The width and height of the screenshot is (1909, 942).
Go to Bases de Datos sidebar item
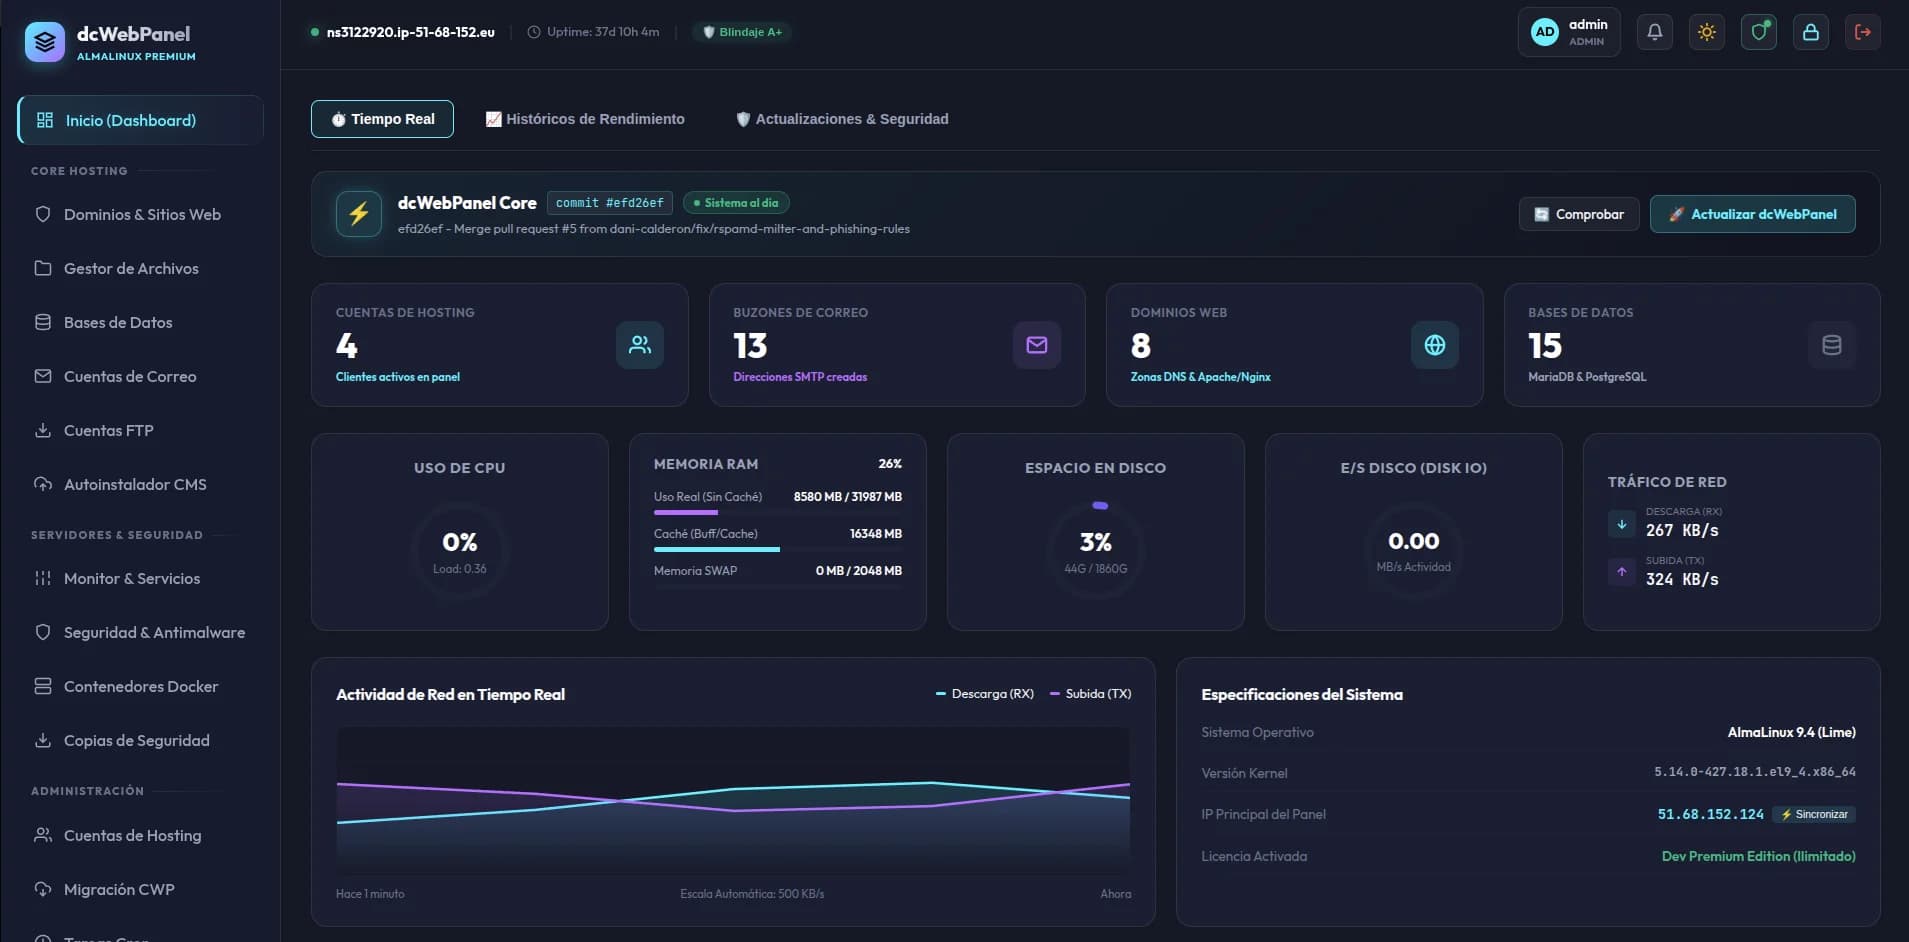pos(141,322)
